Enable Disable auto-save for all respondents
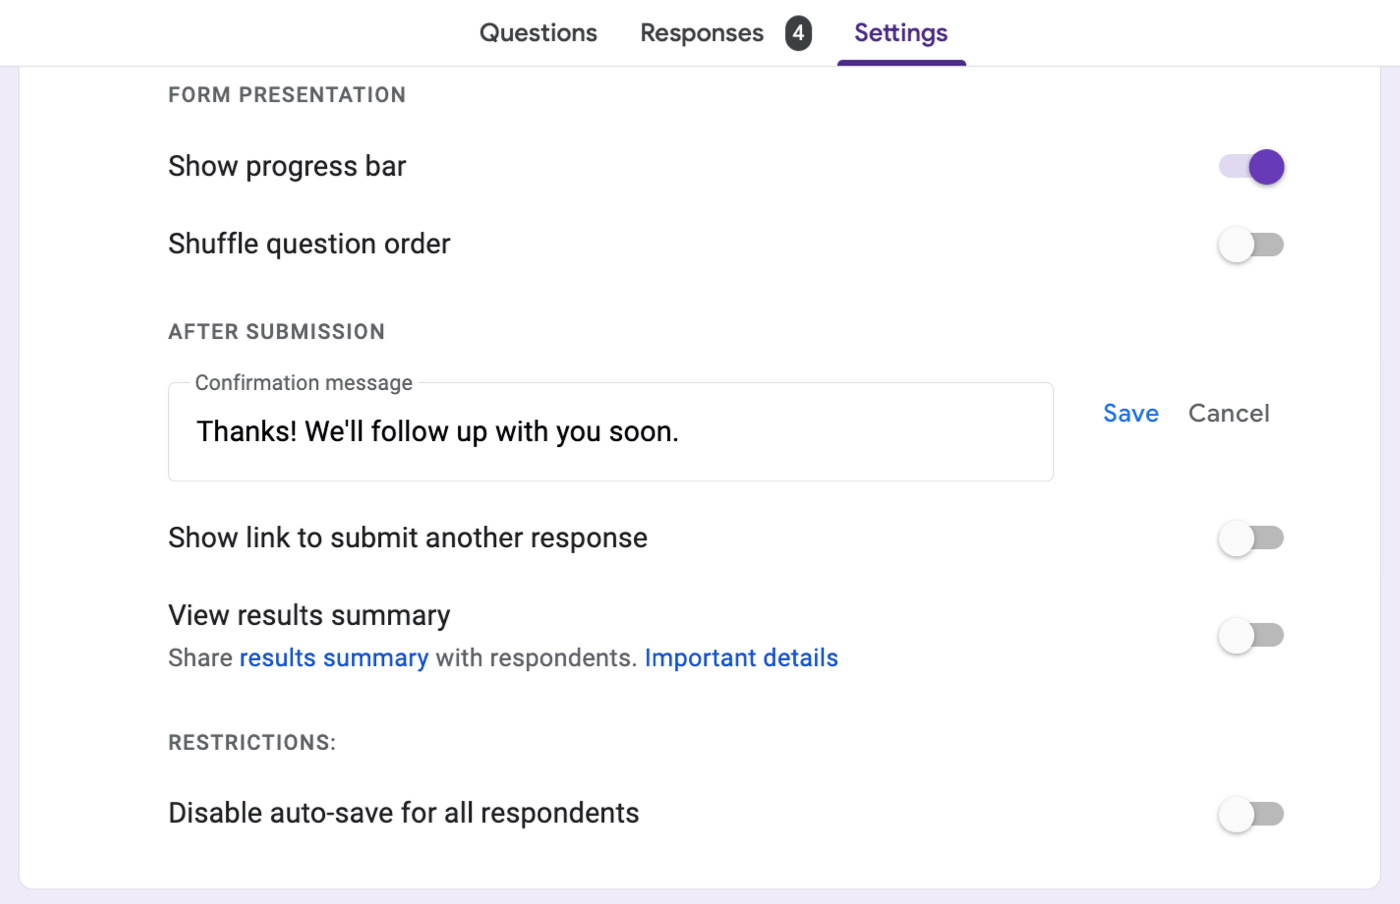Screen dimensions: 1400x904 coord(1251,814)
